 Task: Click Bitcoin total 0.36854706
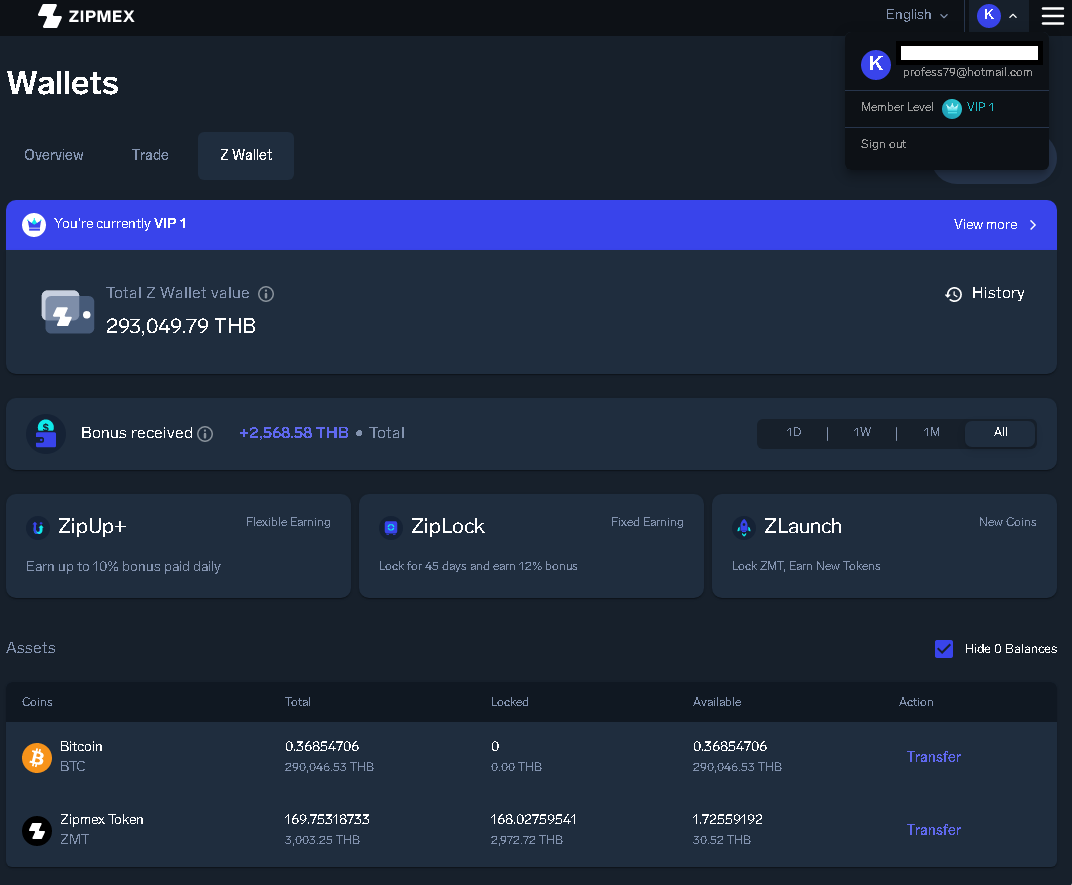[322, 746]
